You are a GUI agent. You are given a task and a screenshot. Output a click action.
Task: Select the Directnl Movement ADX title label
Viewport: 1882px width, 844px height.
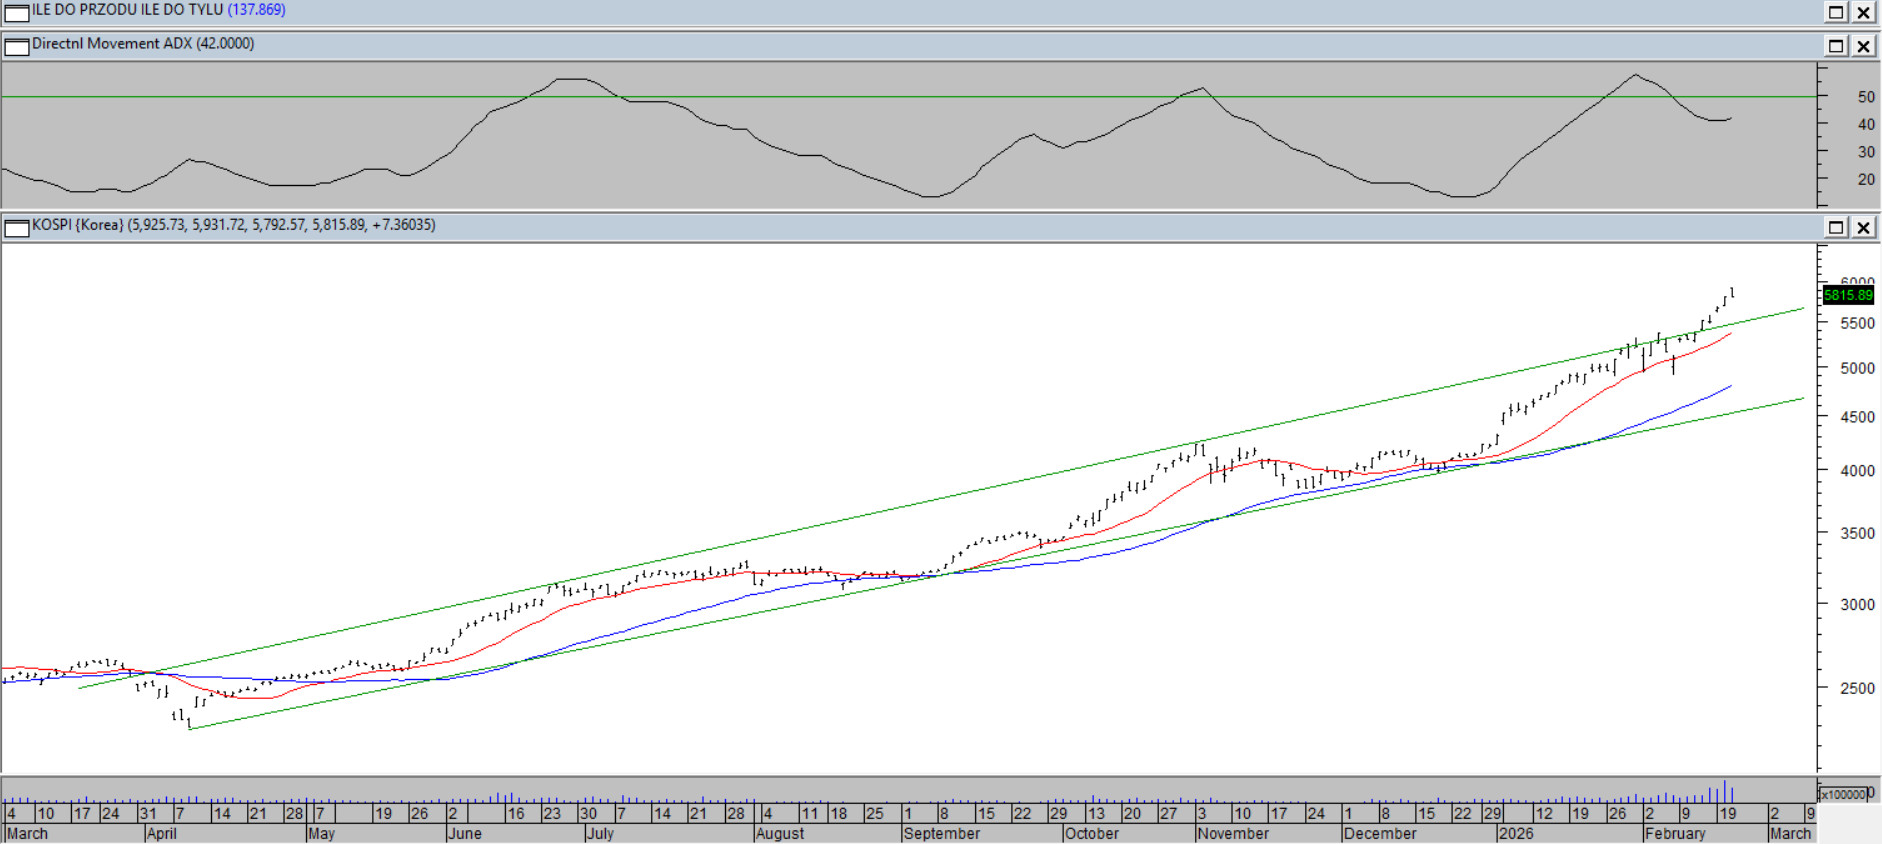(x=112, y=44)
